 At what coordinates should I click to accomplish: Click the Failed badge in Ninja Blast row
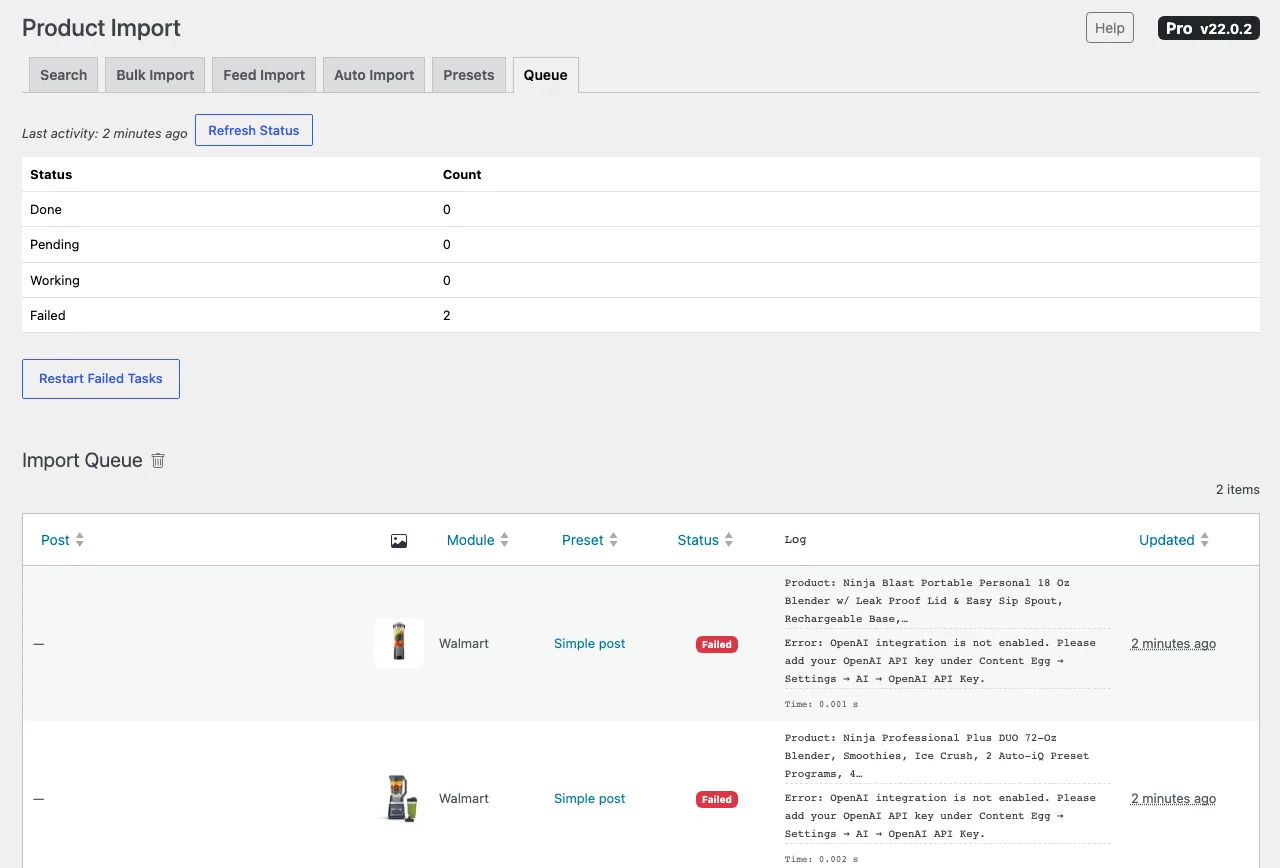point(717,645)
